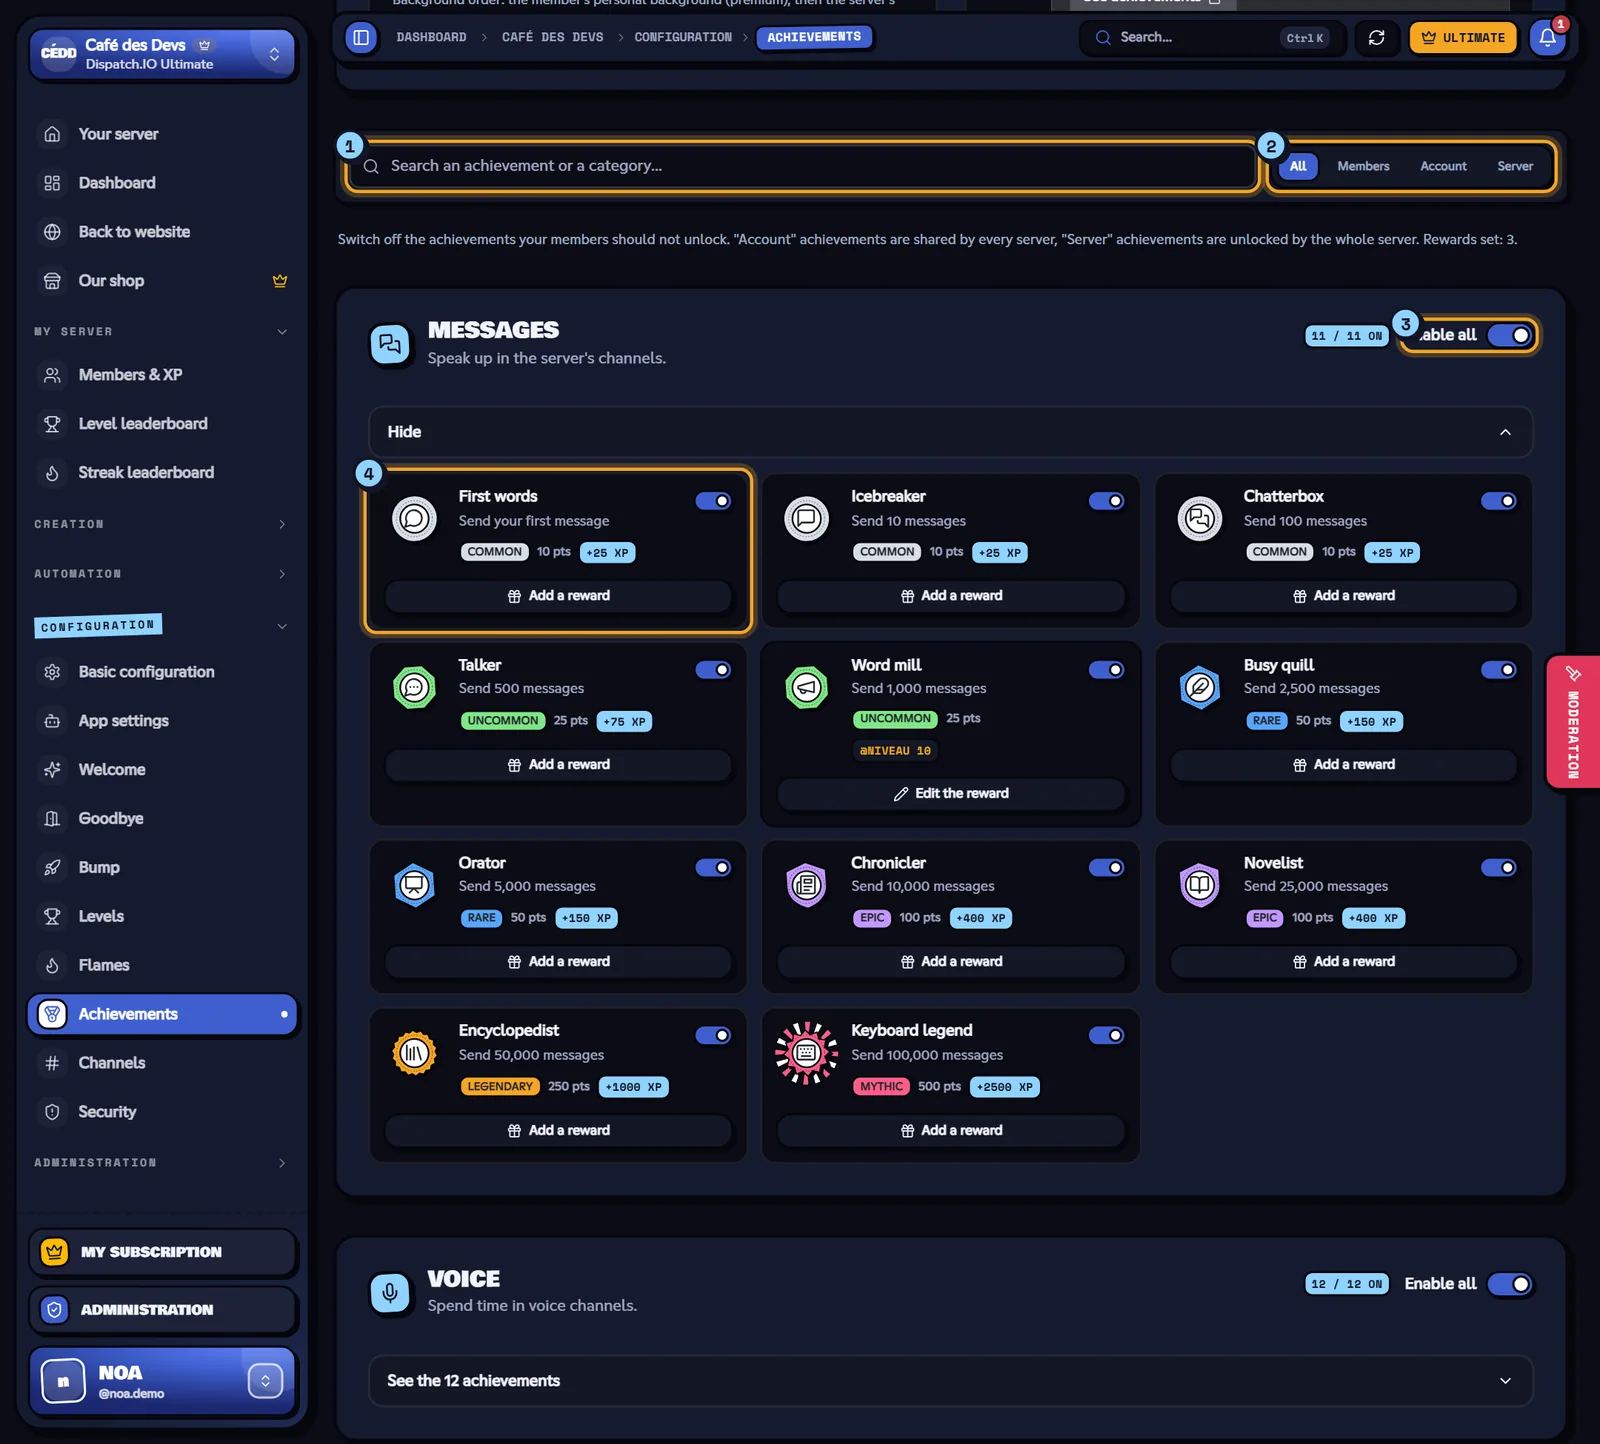
Task: Open the Moderation side tab
Action: 1572,722
